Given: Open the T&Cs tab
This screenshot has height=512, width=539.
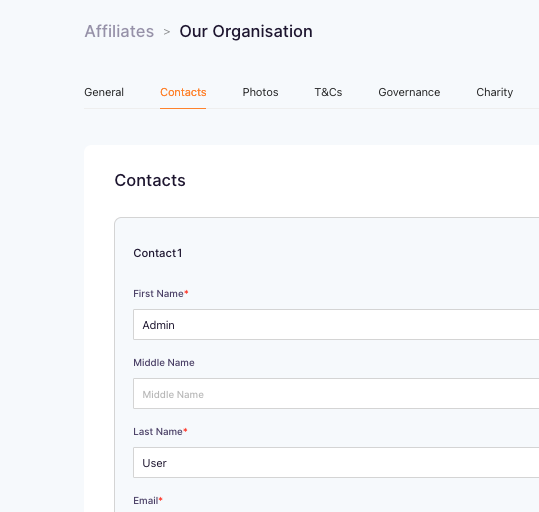Looking at the screenshot, I should 328,92.
